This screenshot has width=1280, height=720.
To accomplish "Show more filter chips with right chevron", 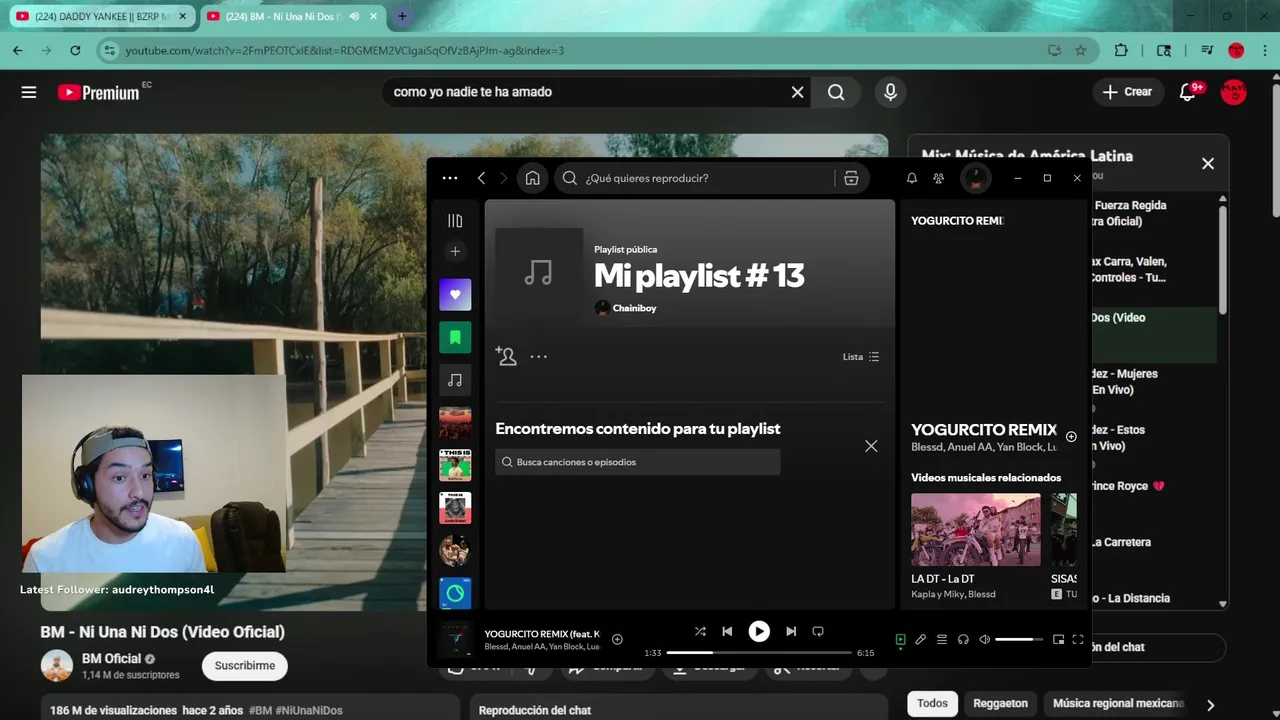I will (x=1210, y=705).
